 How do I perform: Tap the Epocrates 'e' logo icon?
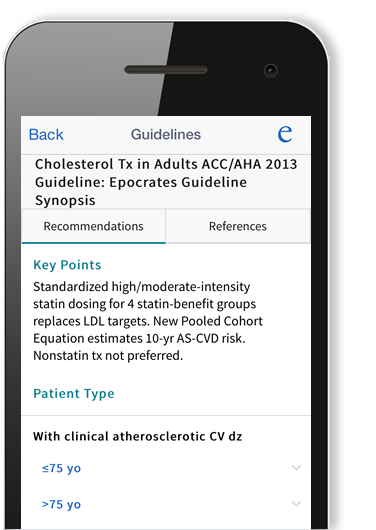285,134
